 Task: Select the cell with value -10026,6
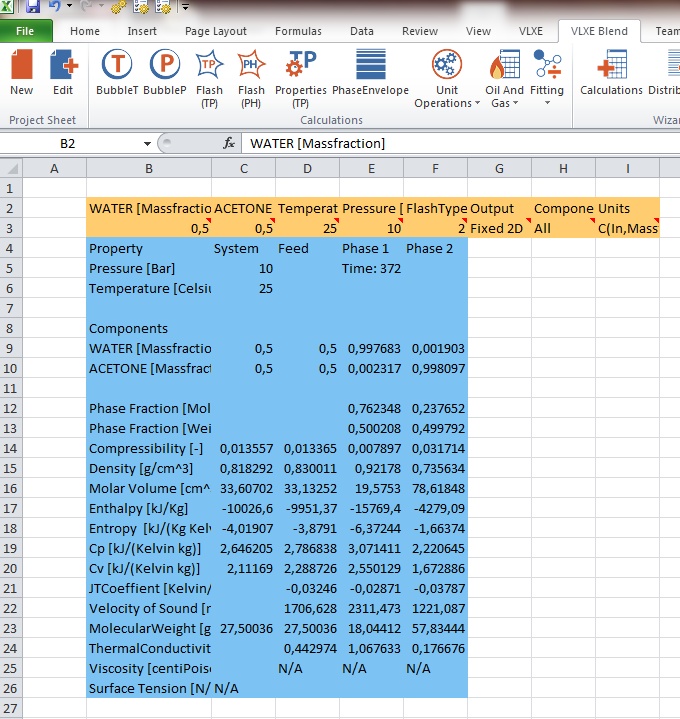(243, 508)
